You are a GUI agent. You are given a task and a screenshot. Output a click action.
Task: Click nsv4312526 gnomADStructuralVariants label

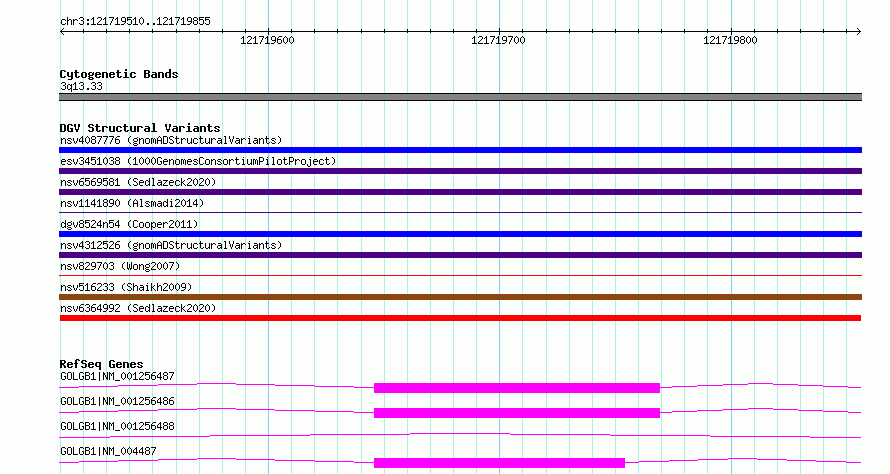(x=171, y=245)
